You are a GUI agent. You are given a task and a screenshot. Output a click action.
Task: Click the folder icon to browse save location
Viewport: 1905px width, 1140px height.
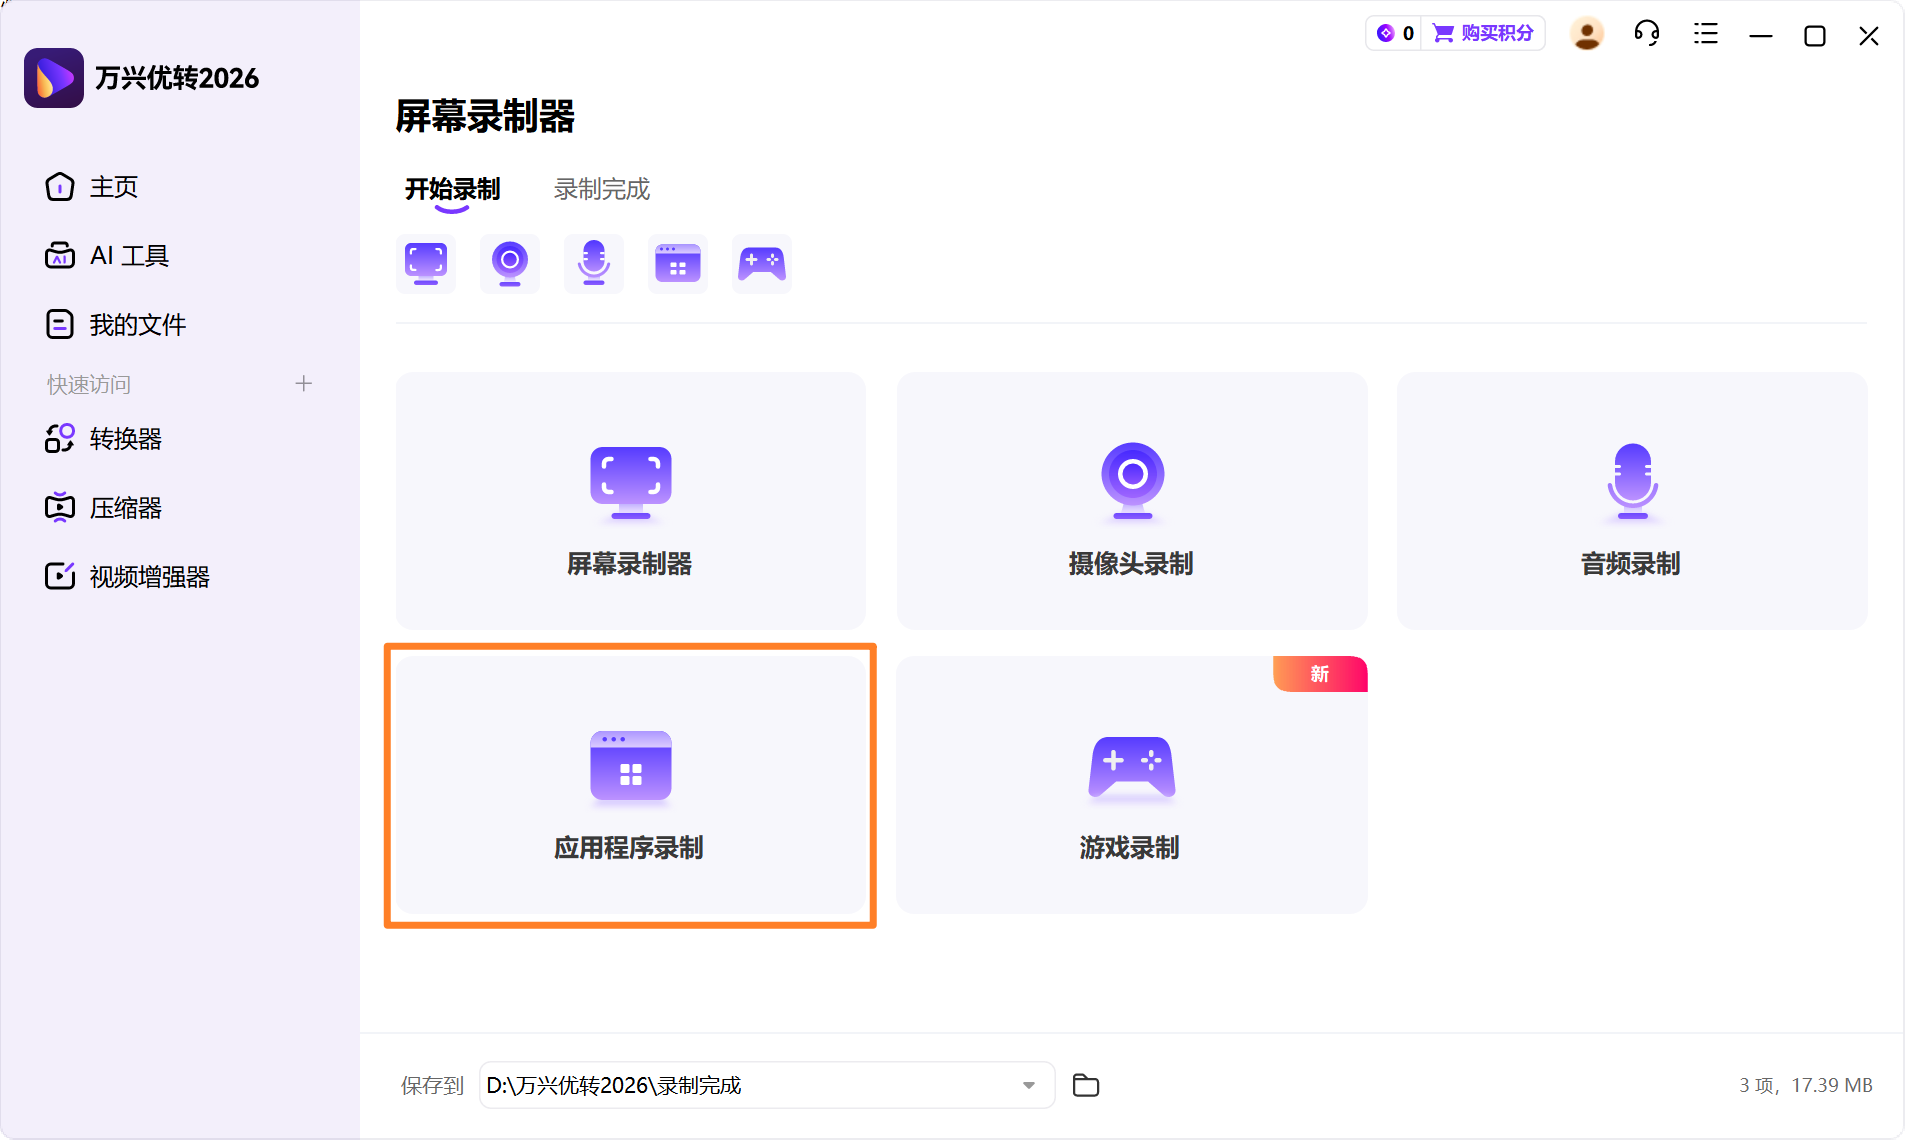click(1086, 1085)
